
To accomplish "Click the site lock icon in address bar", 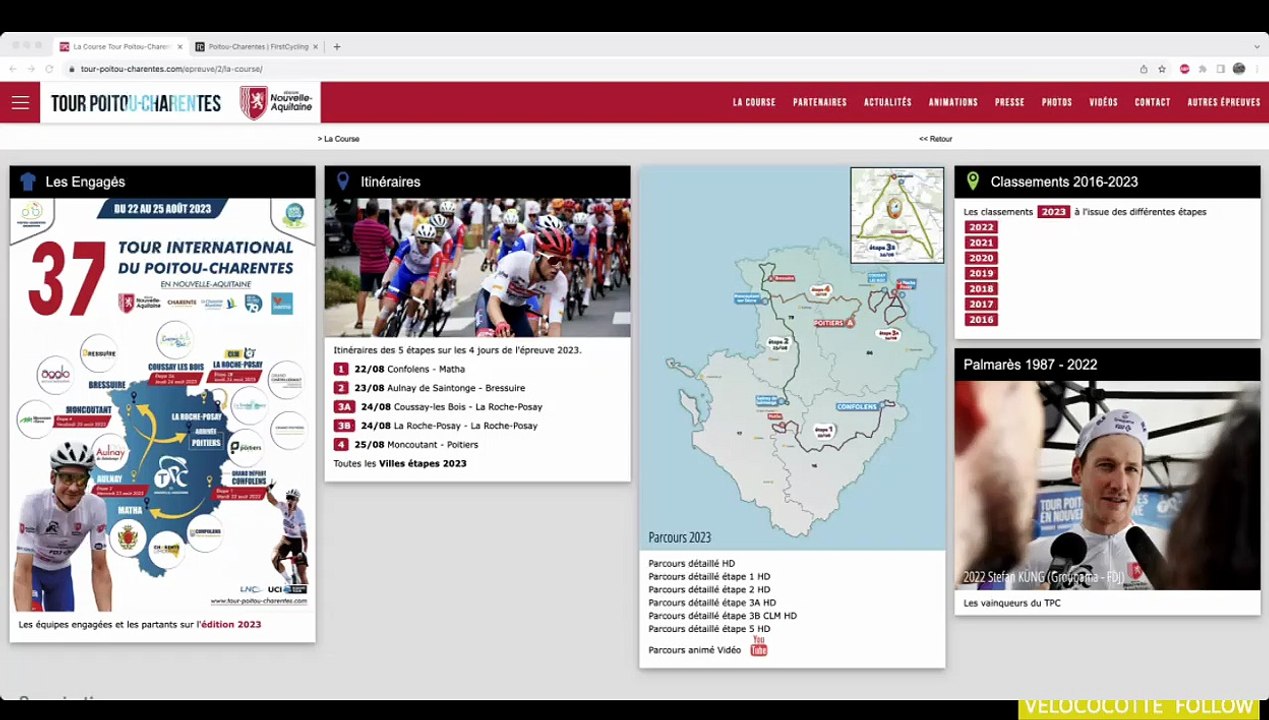I will click(x=71, y=69).
